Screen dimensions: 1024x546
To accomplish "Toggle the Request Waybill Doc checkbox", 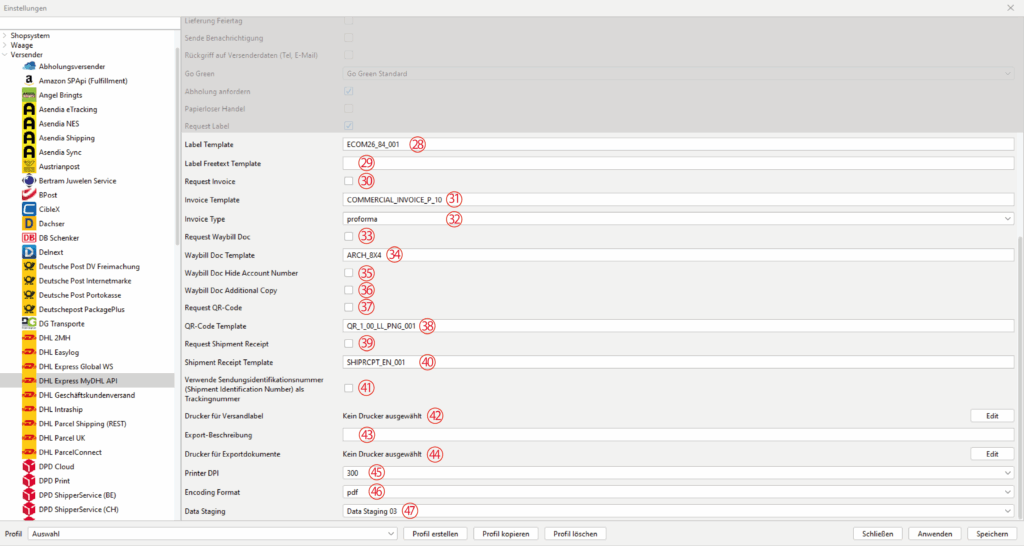I will (x=349, y=237).
